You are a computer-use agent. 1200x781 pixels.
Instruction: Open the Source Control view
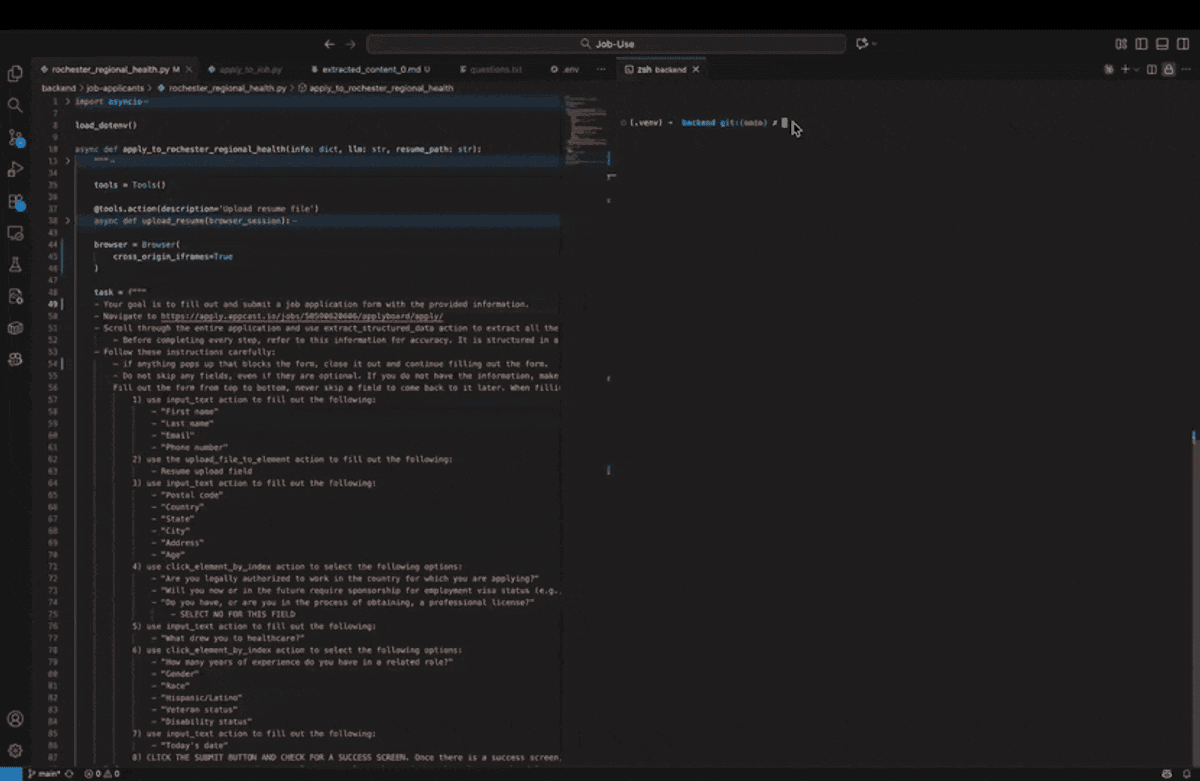[x=15, y=138]
